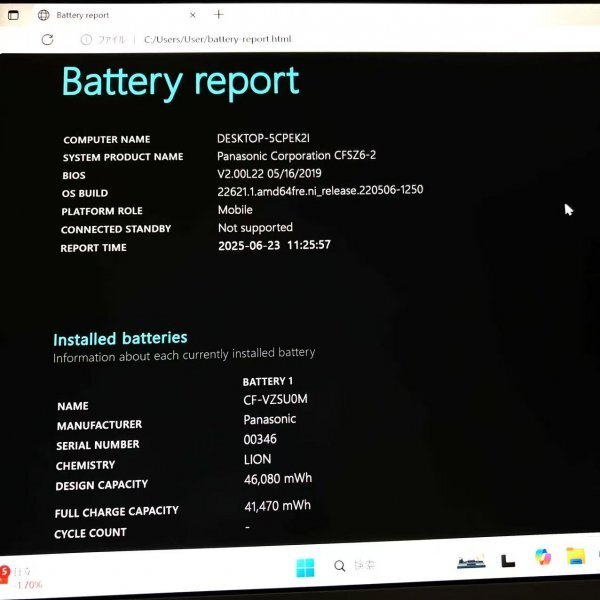The width and height of the screenshot is (600, 600).
Task: Open the ship picture search highlight icon
Action: (x=471, y=562)
